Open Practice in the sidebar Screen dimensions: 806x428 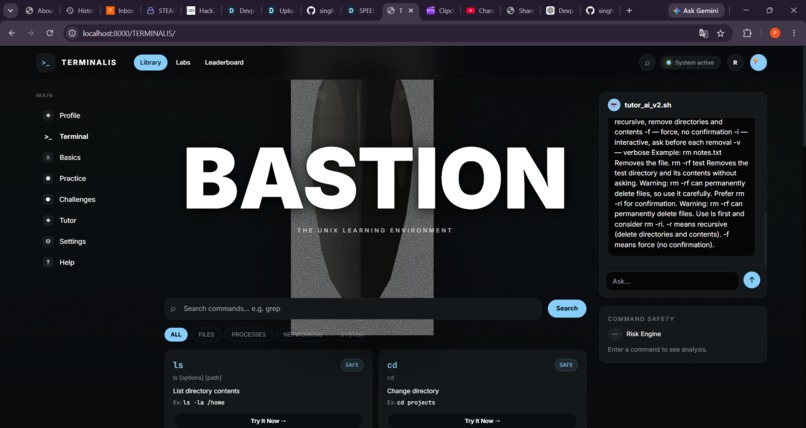[x=65, y=178]
